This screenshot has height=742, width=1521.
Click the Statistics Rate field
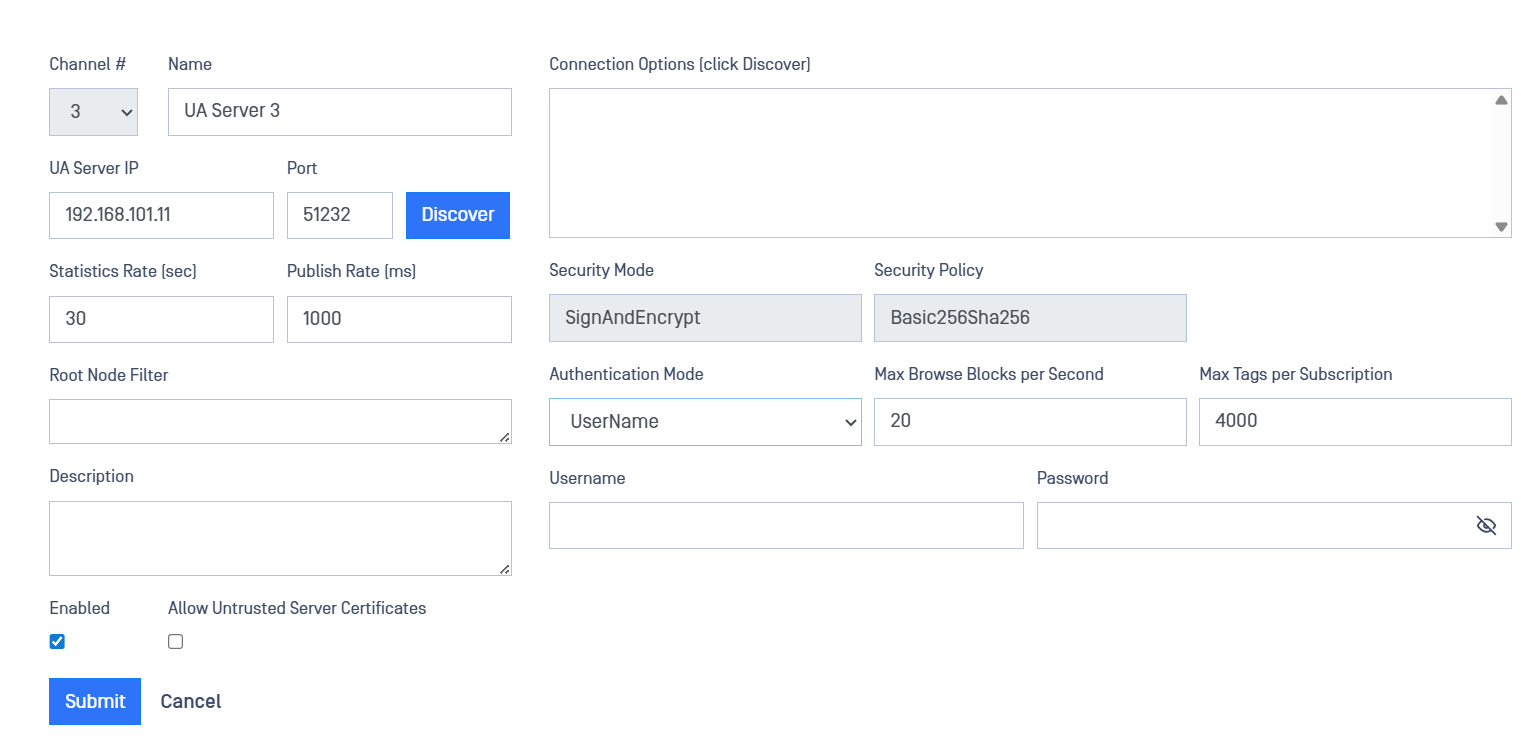[x=161, y=319]
